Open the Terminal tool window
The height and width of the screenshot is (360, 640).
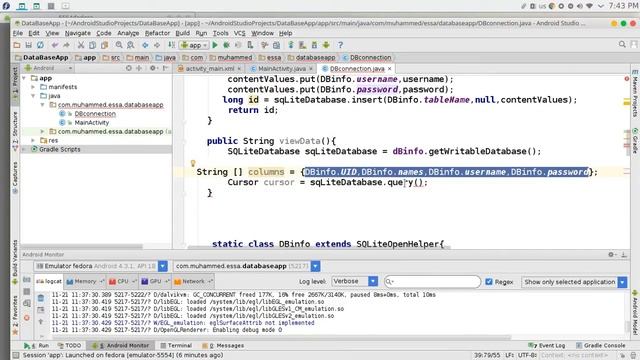(x=176, y=346)
